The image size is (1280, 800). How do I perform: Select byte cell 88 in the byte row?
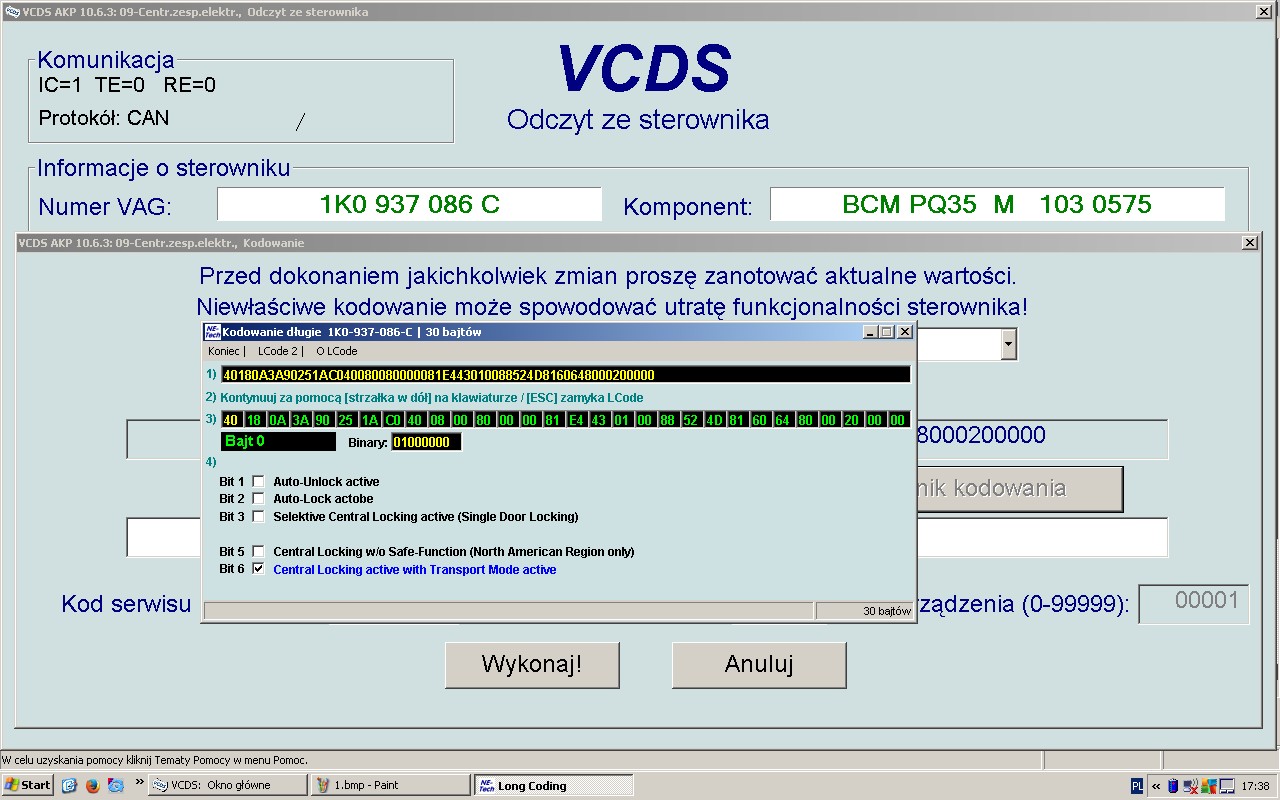[x=668, y=420]
